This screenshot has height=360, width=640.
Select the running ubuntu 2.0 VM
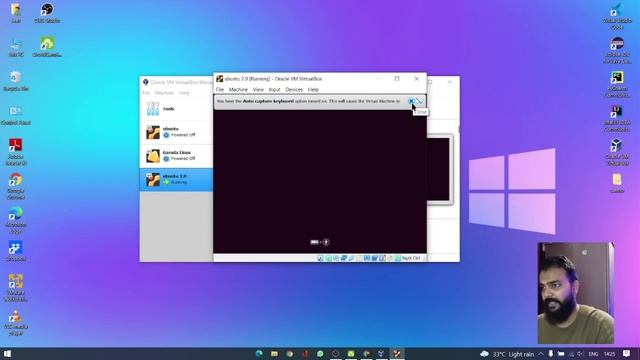pos(176,180)
